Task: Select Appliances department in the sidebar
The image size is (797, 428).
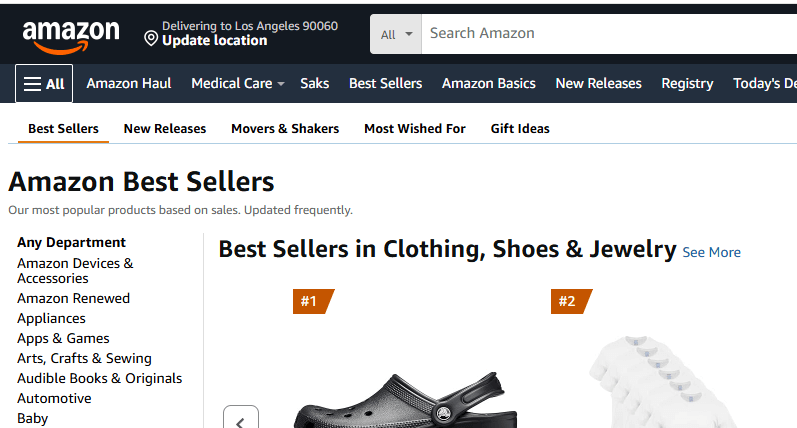Action: pyautogui.click(x=51, y=318)
